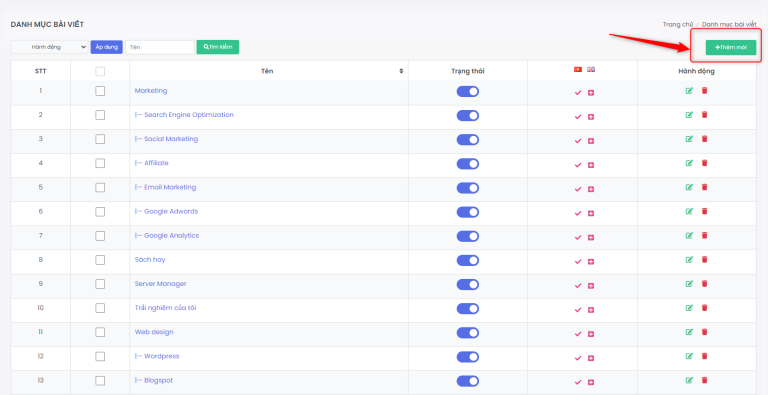This screenshot has width=768, height=395.
Task: Edit Search Engine Optimization row
Action: [689, 115]
